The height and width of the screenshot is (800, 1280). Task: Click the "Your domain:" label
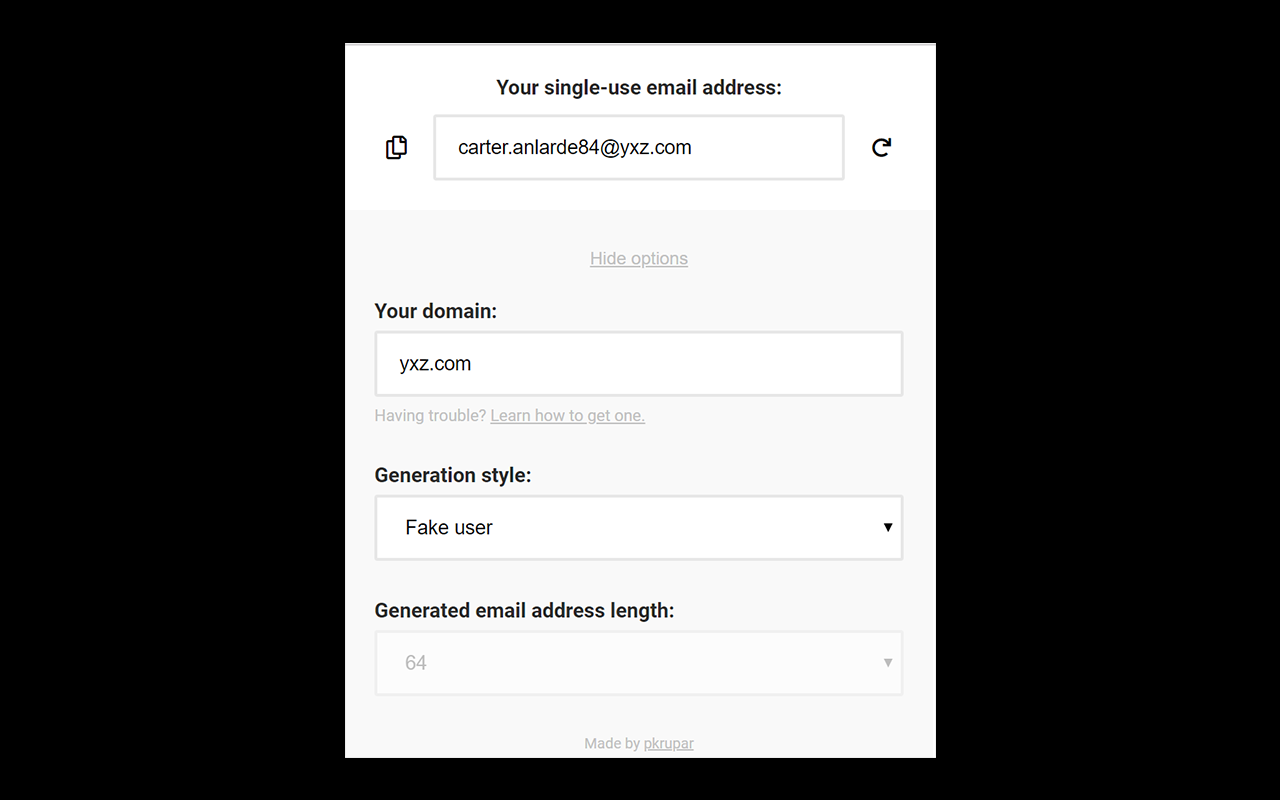tap(435, 311)
